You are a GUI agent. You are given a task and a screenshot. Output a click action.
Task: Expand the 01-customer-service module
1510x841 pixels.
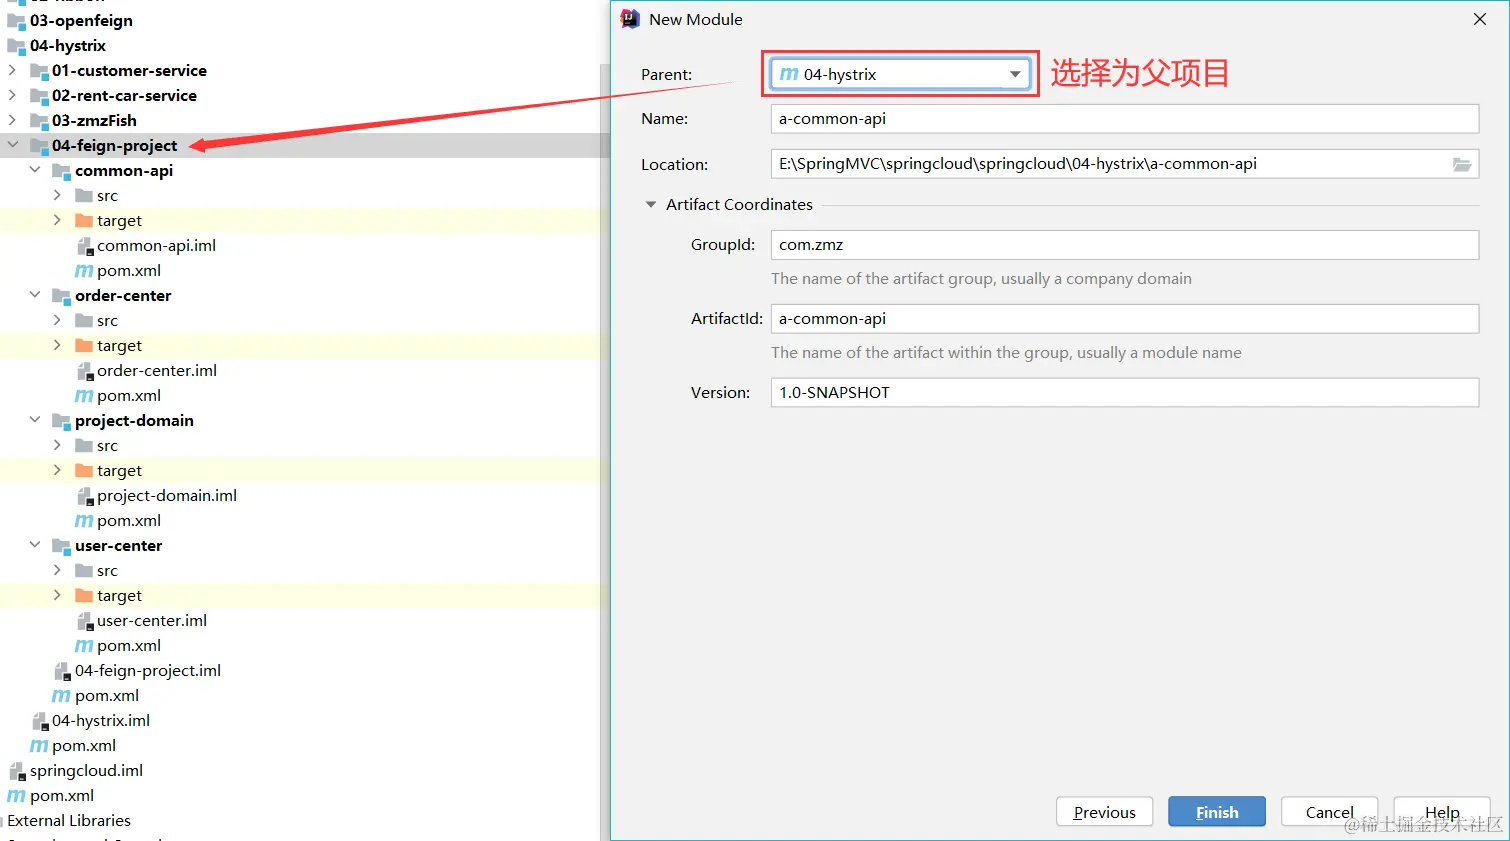point(12,70)
